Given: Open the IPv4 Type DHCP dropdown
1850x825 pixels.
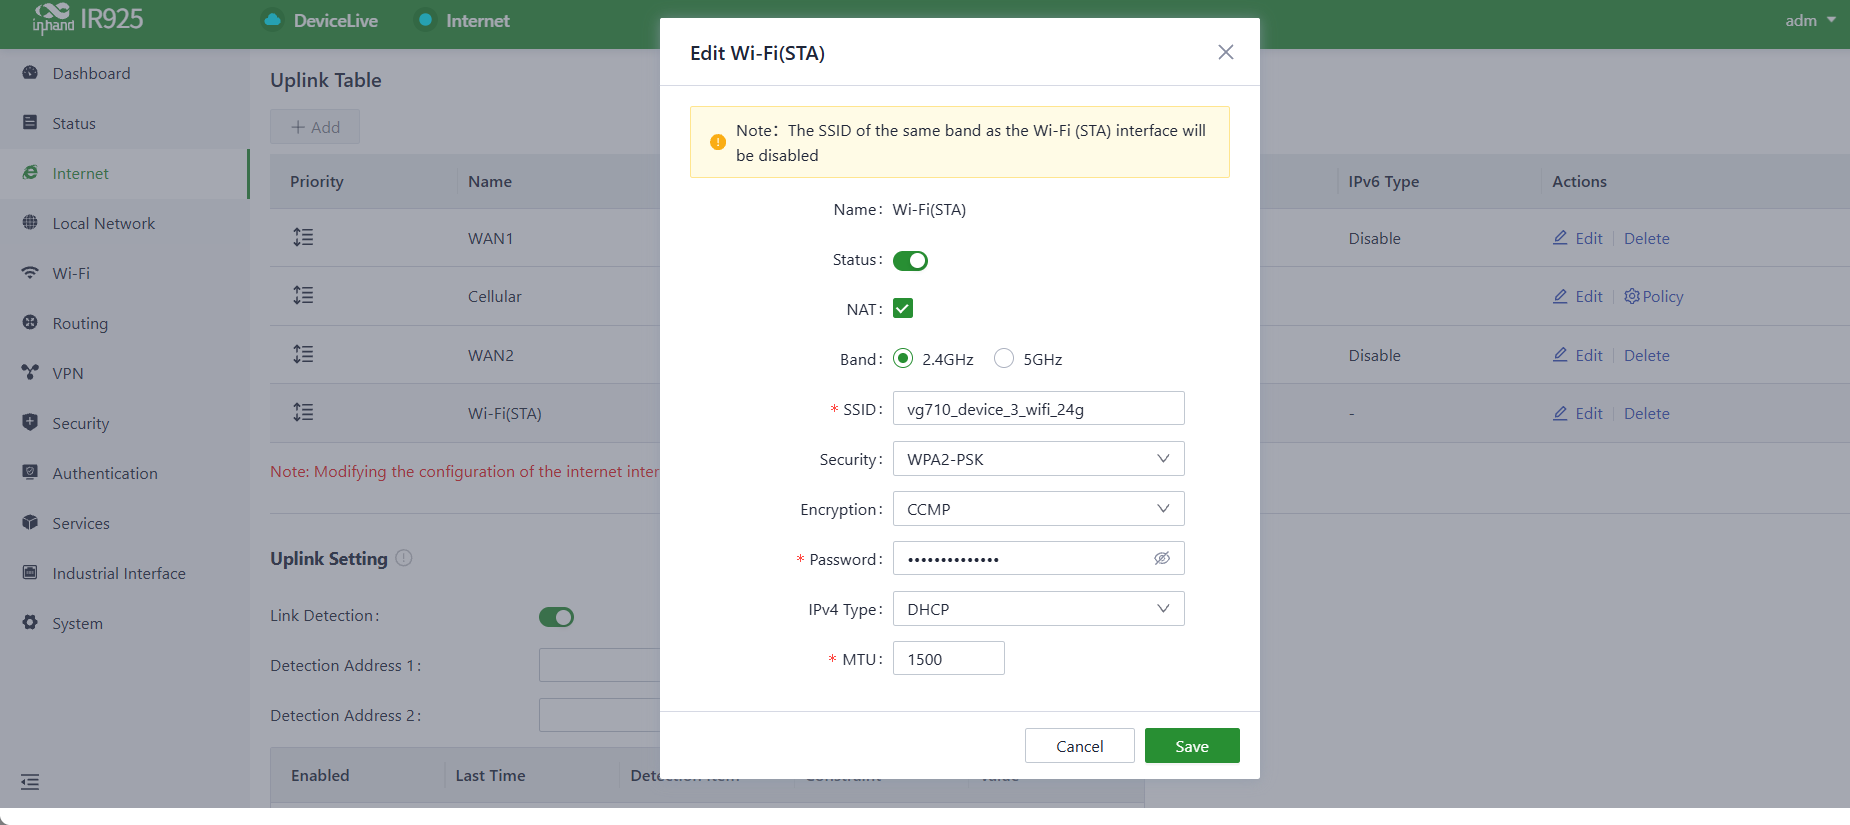Looking at the screenshot, I should (1038, 609).
